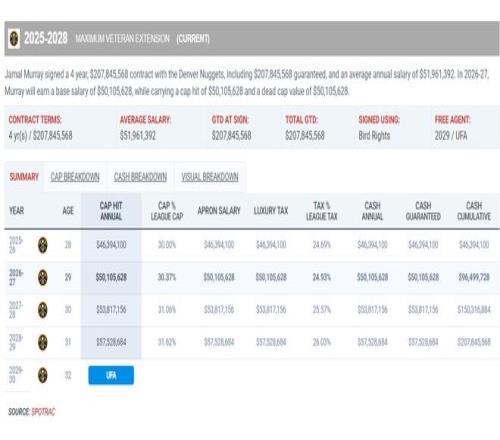Open the Visual Breakdown tab

210,177
